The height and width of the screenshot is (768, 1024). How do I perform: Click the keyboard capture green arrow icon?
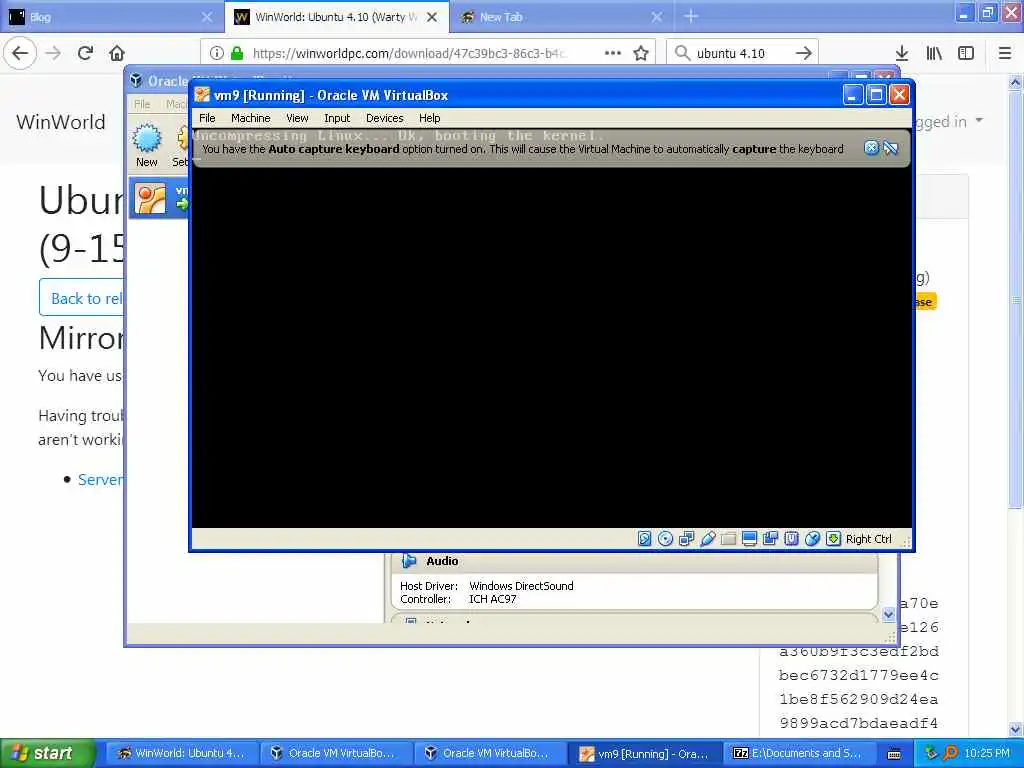pos(833,539)
